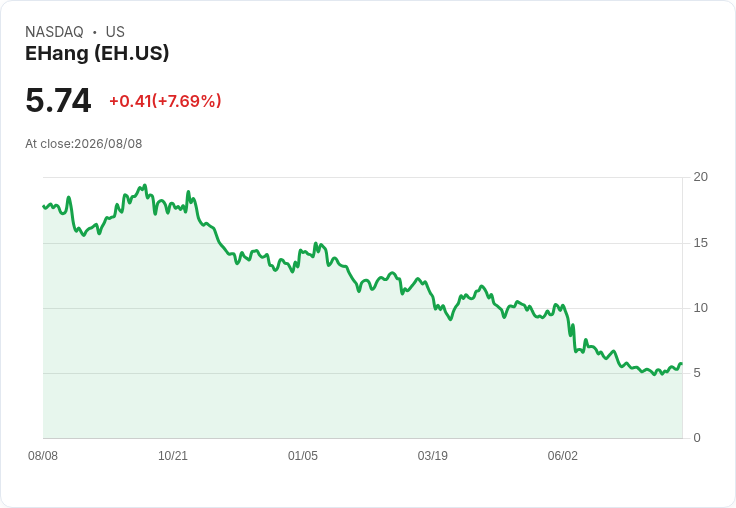Click the 5.74 current price
Screen dimensions: 736x508
(x=58, y=100)
